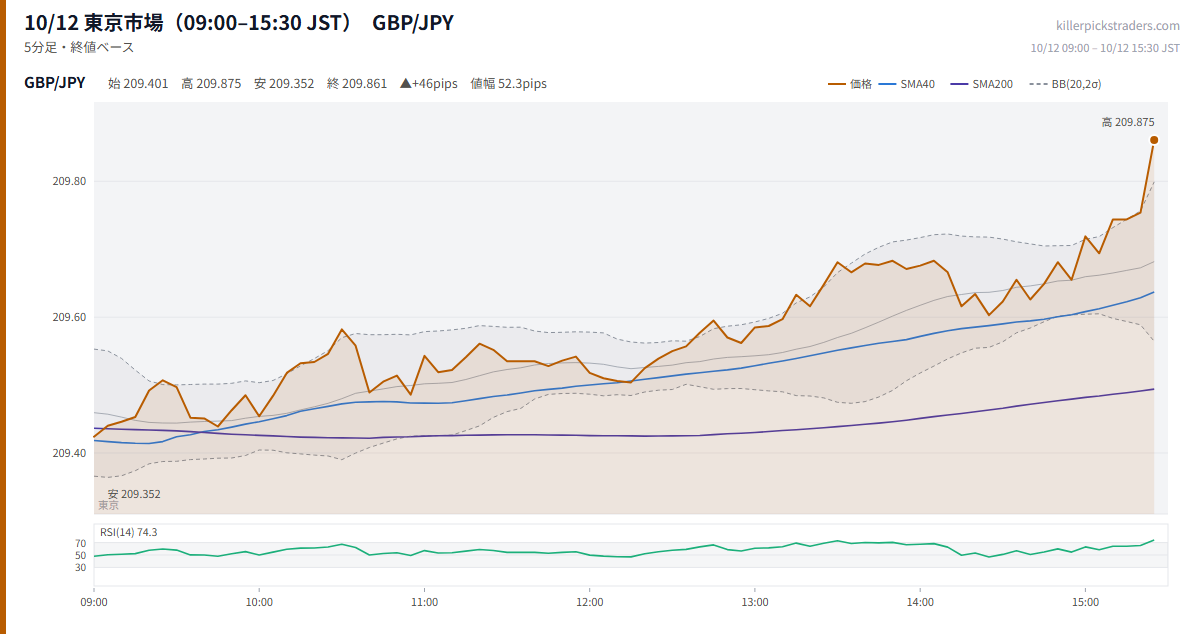Open killerpickstraders.com link
The height and width of the screenshot is (634, 1200).
[1118, 26]
